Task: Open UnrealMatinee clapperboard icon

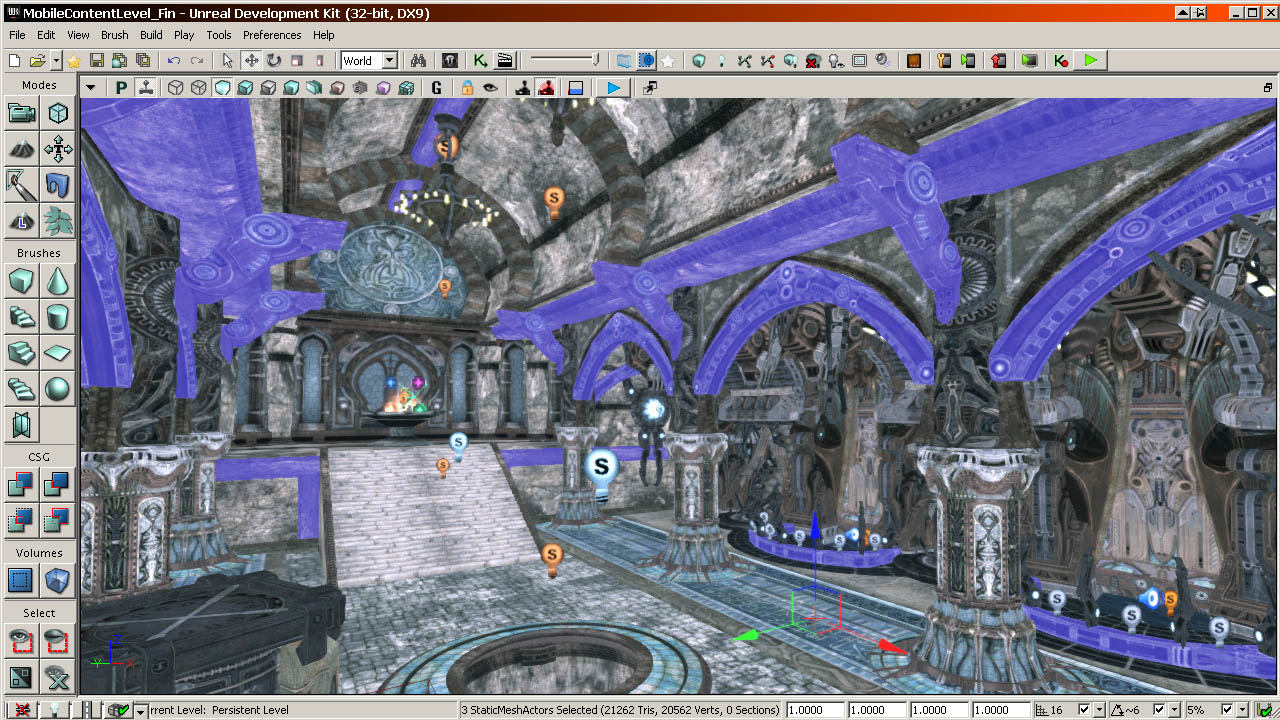Action: pyautogui.click(x=505, y=61)
